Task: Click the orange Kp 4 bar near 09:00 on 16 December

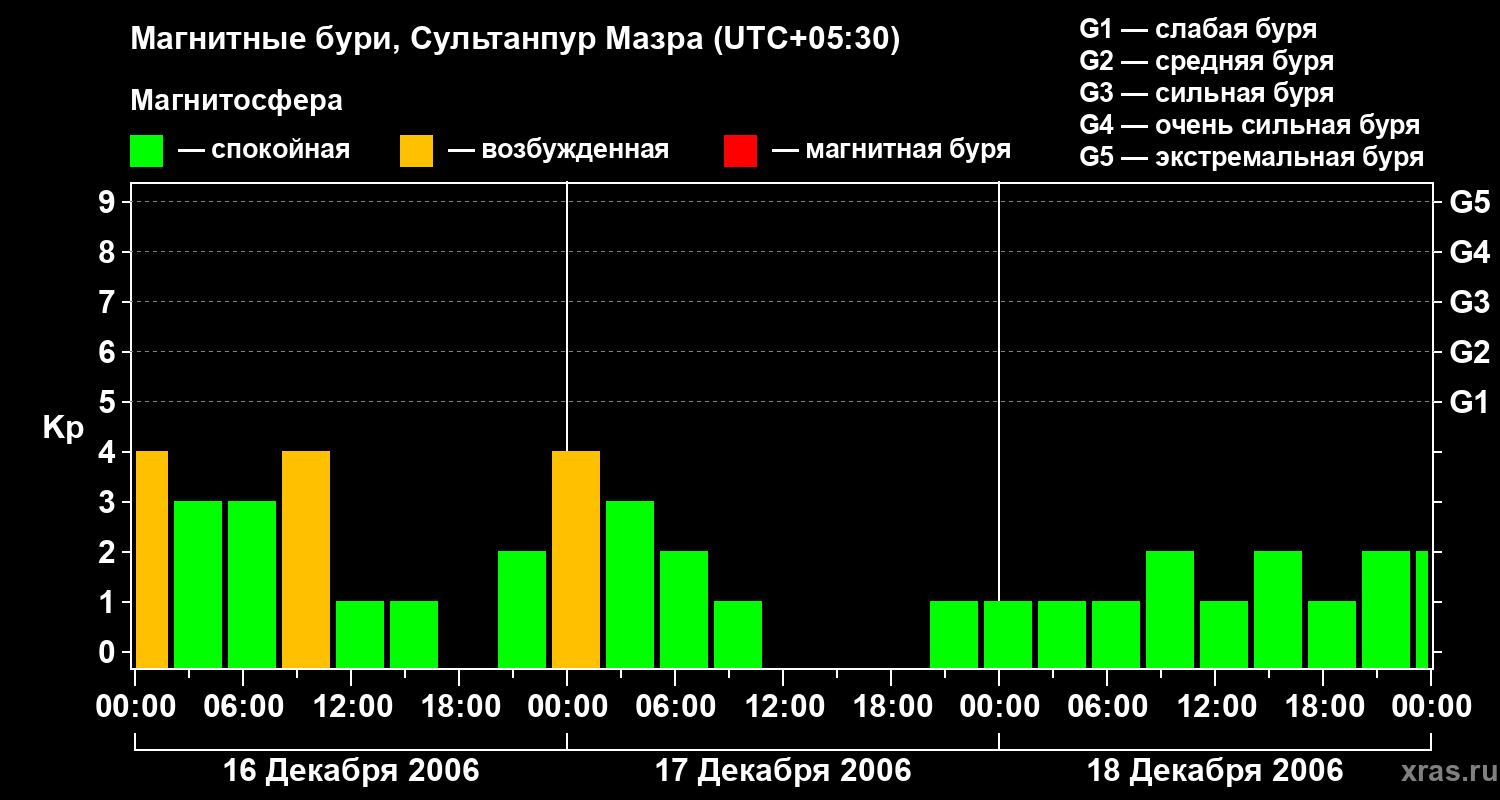Action: tap(306, 560)
